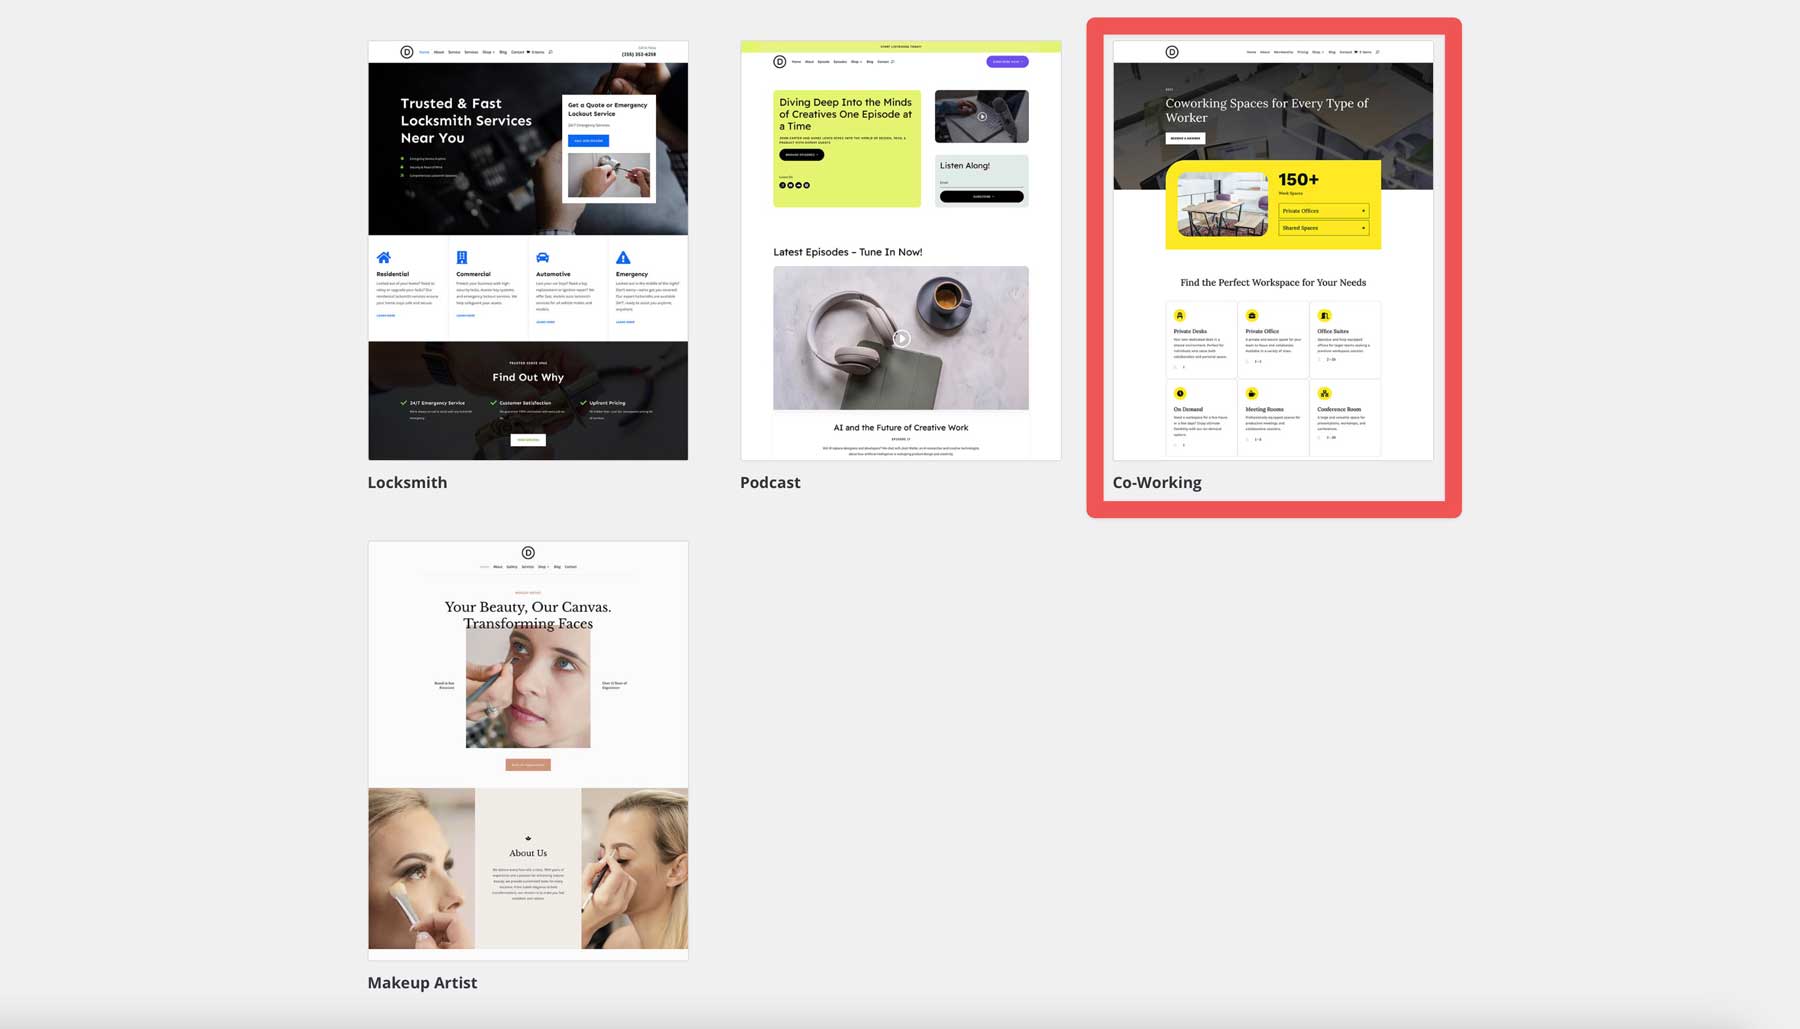Click the Divi logo in the Podcast header
Viewport: 1800px width, 1029px height.
click(x=780, y=61)
